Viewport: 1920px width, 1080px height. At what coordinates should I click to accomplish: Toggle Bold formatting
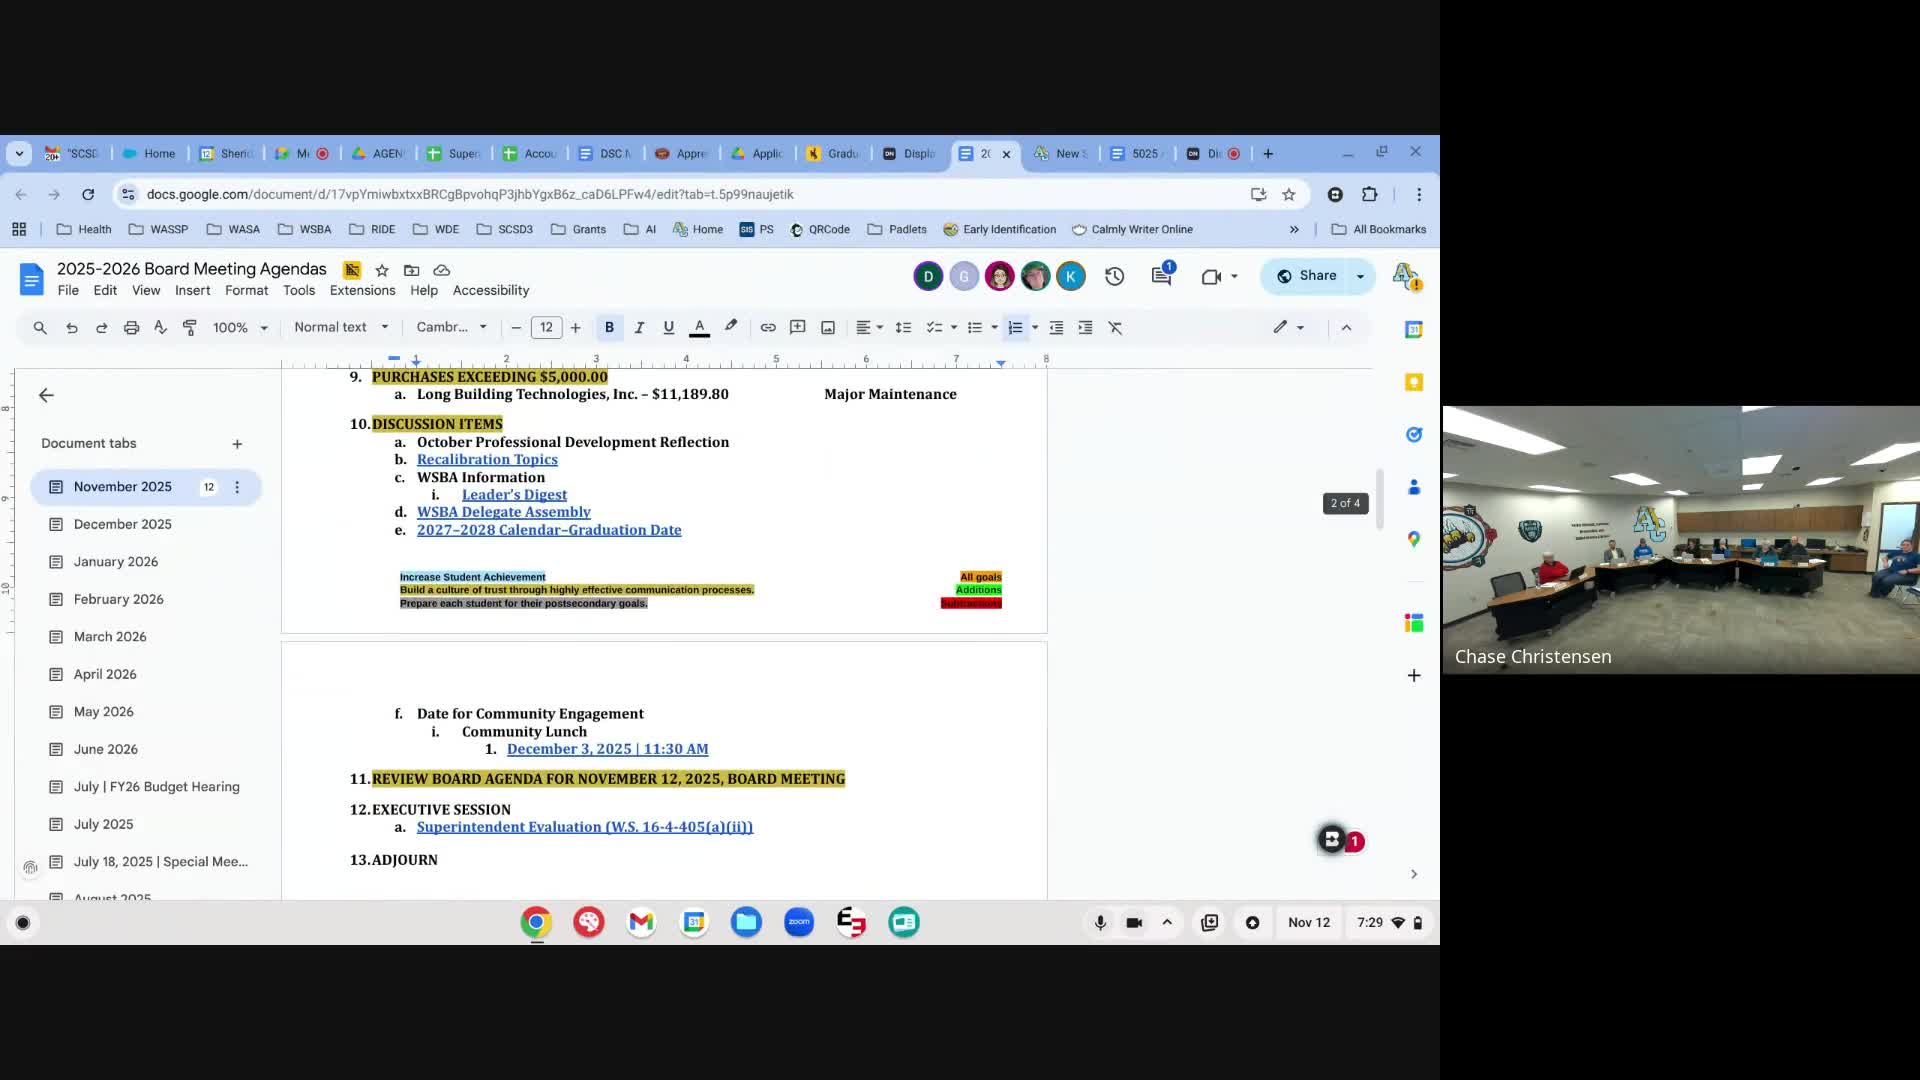609,328
